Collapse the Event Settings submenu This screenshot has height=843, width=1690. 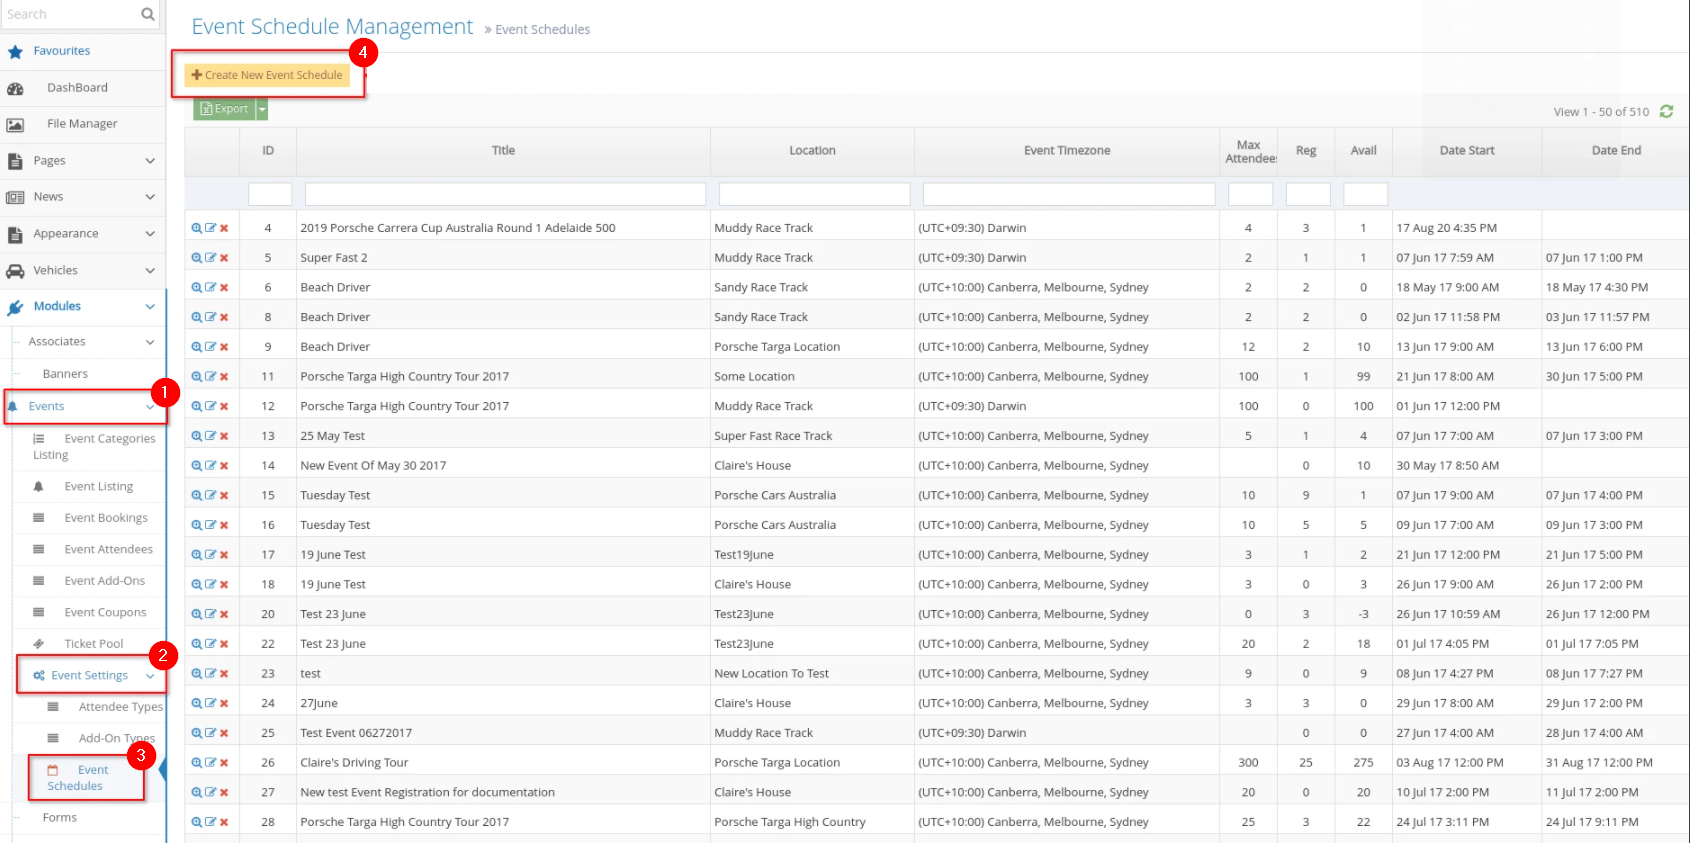point(150,676)
